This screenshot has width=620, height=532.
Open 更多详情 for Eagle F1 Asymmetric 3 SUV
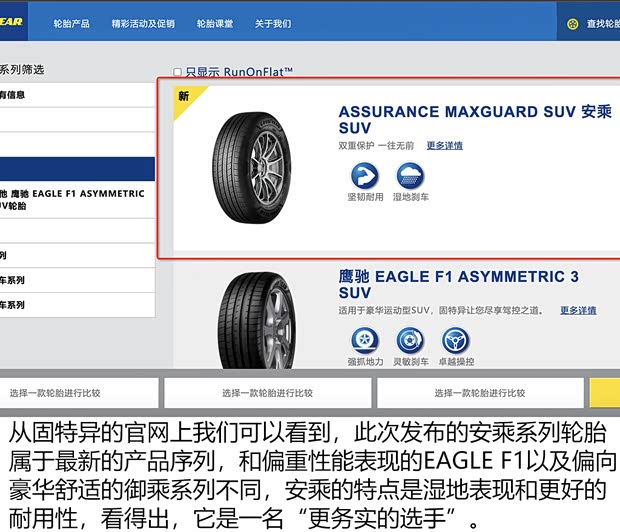[x=578, y=310]
